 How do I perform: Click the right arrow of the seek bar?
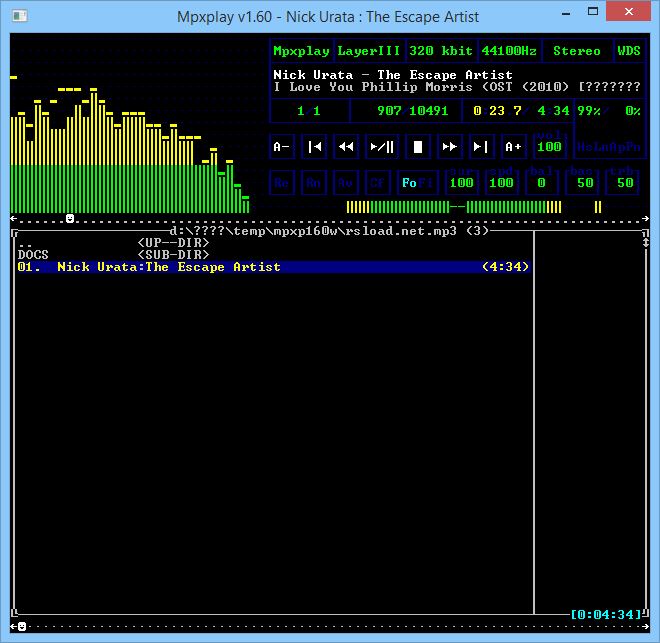point(645,218)
